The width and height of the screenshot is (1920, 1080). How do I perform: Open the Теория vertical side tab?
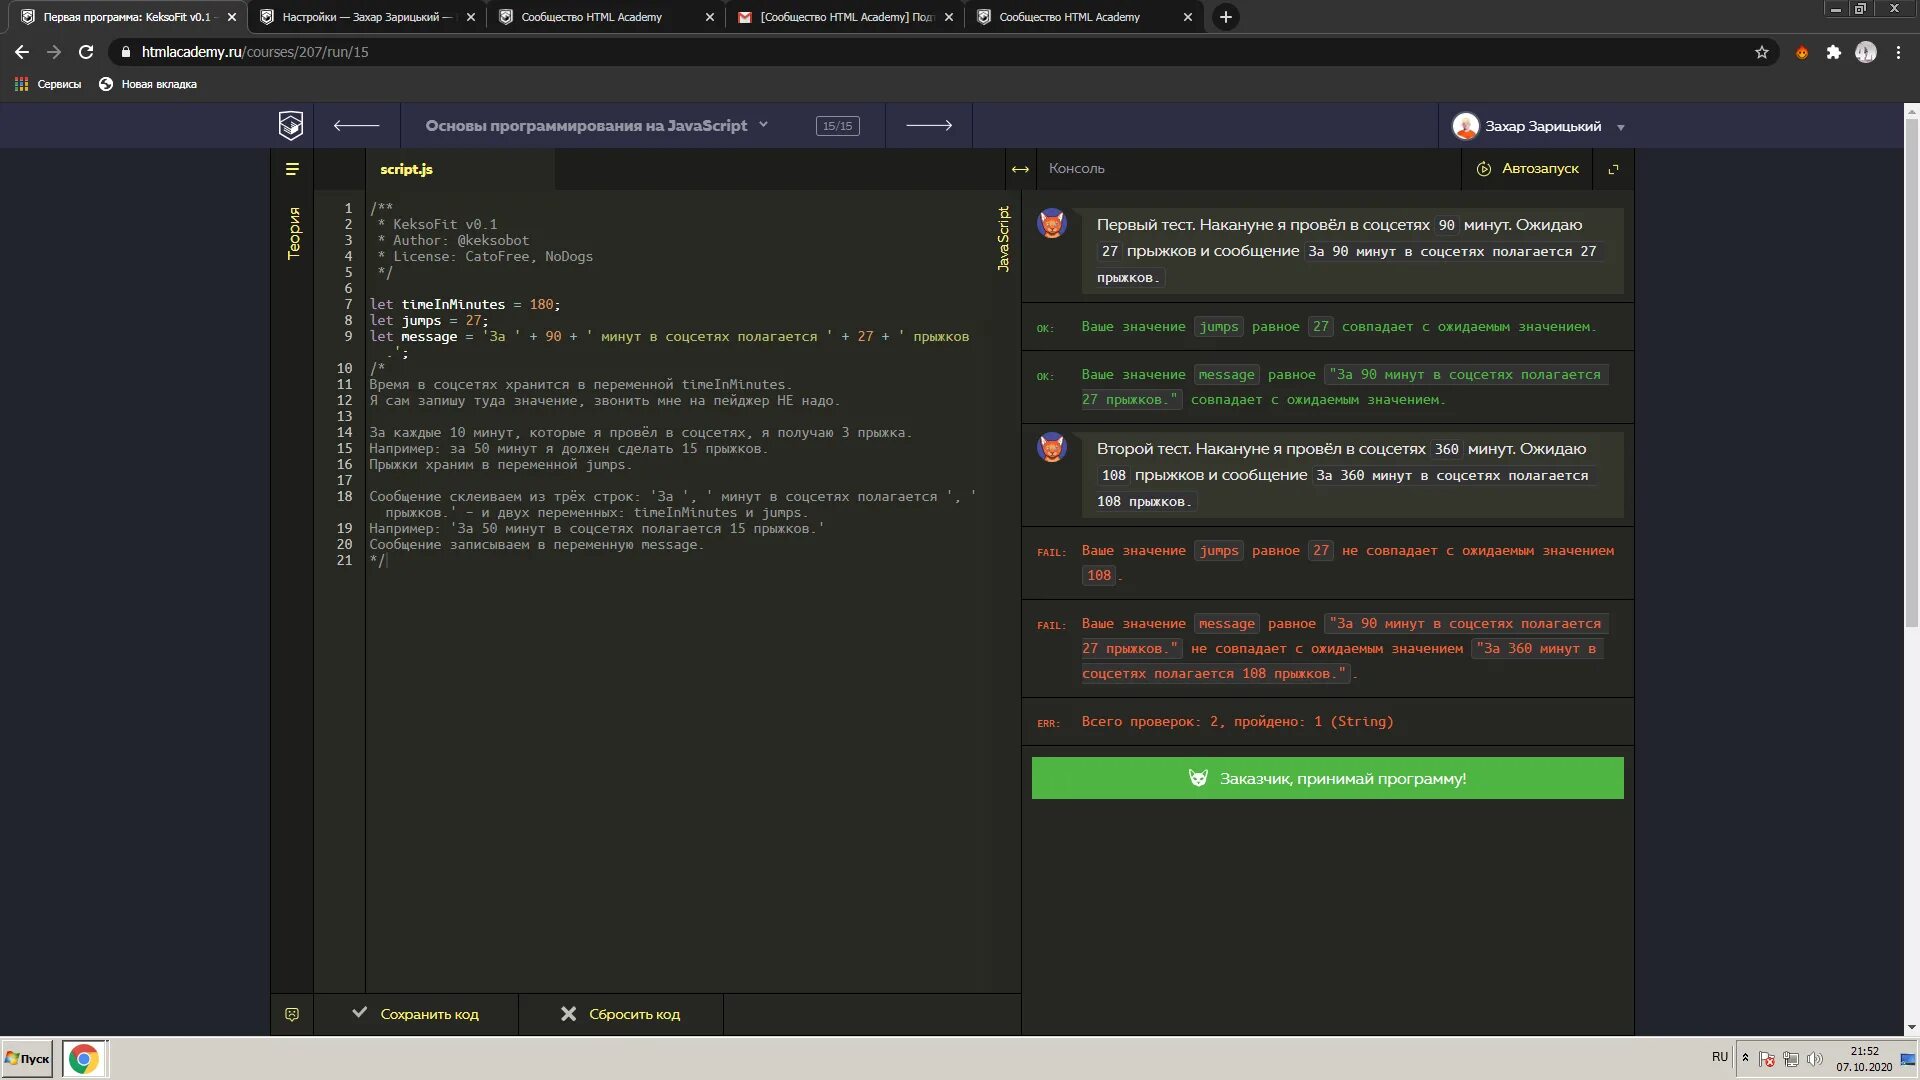[x=293, y=233]
